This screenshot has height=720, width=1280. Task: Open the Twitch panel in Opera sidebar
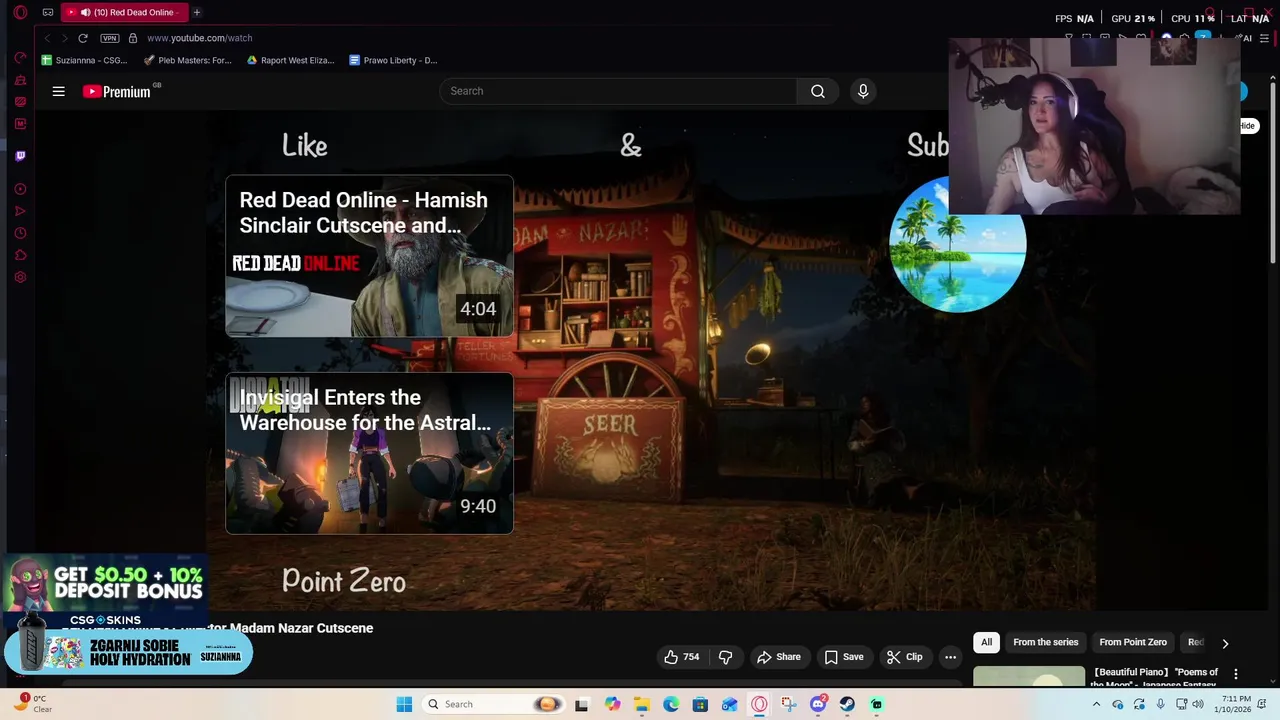pyautogui.click(x=20, y=156)
